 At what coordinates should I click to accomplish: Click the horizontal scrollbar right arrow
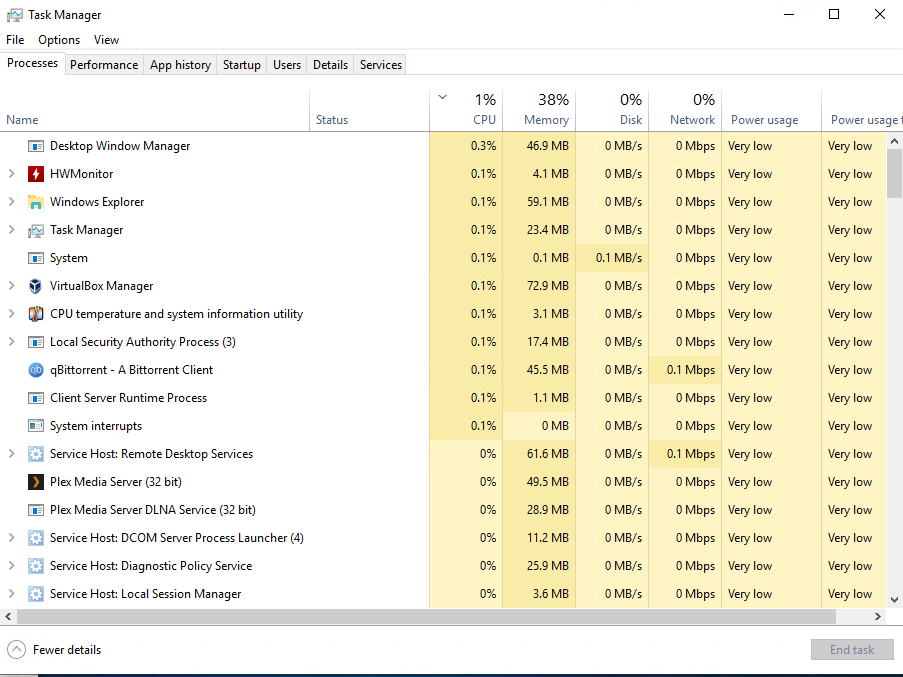point(878,617)
